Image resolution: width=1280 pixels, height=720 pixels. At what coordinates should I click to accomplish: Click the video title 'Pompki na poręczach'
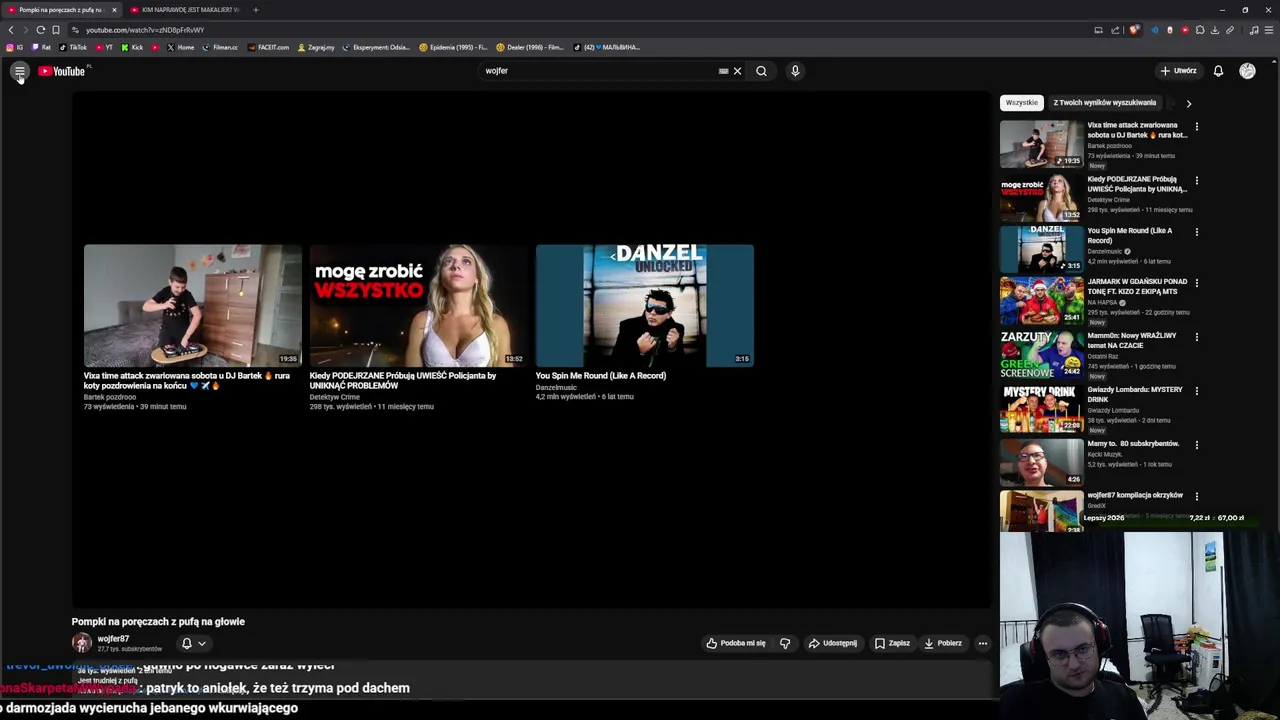[x=158, y=621]
